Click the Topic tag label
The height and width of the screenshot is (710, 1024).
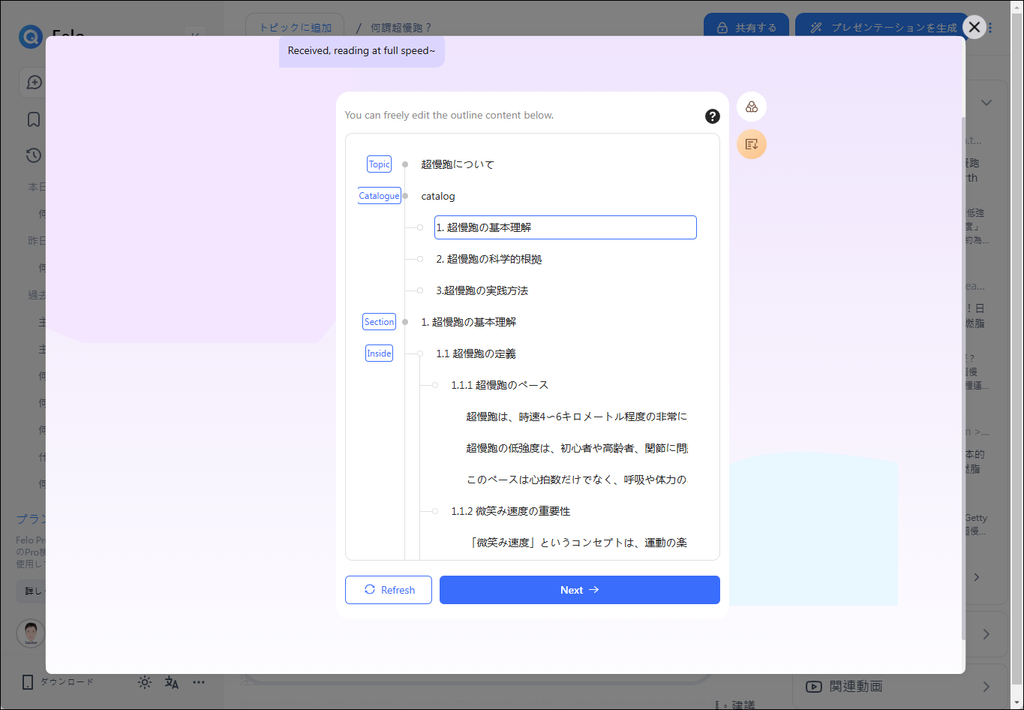coord(379,164)
